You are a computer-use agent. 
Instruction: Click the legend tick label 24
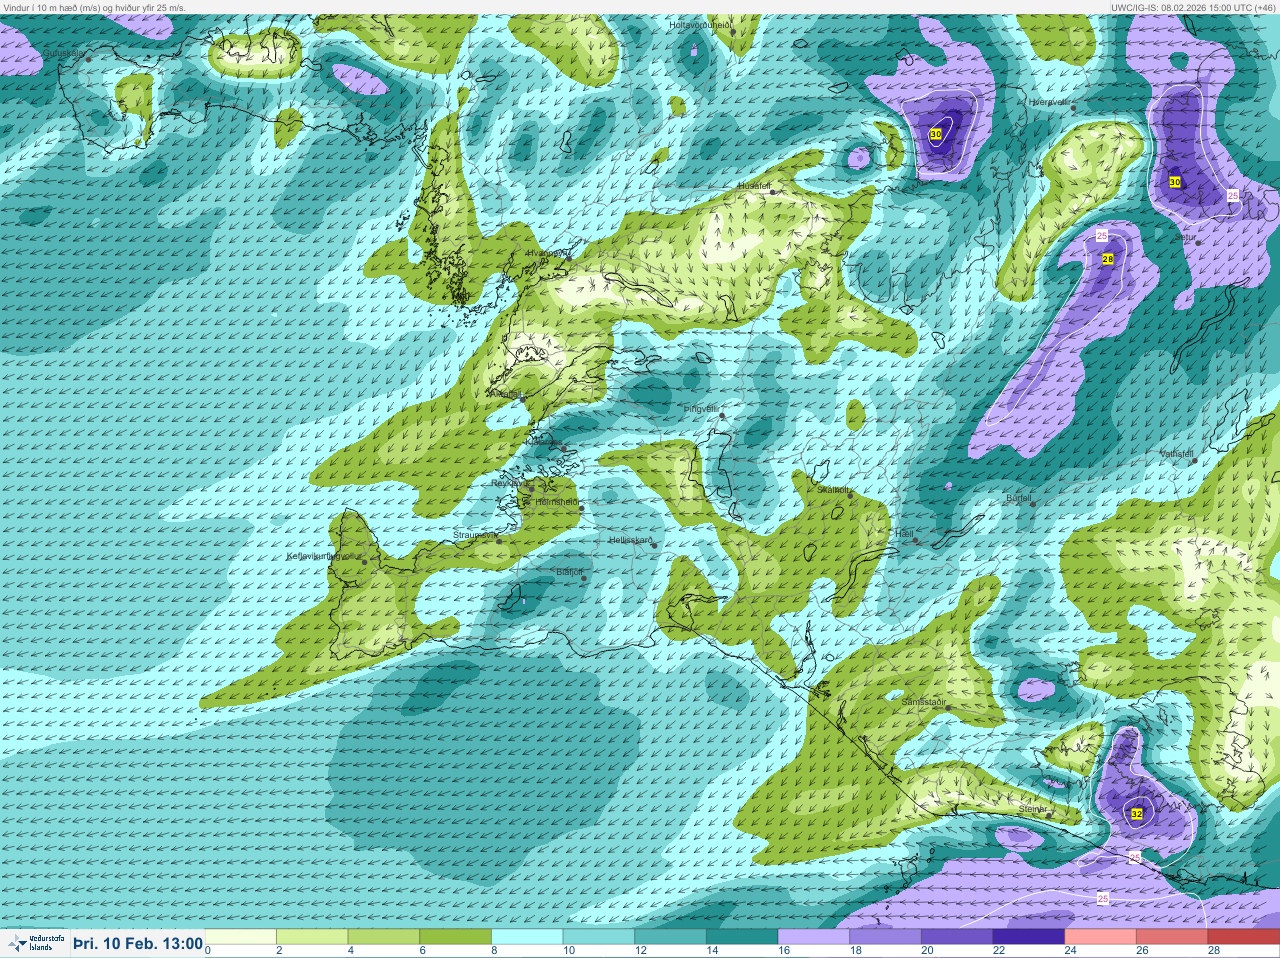[x=1071, y=951]
